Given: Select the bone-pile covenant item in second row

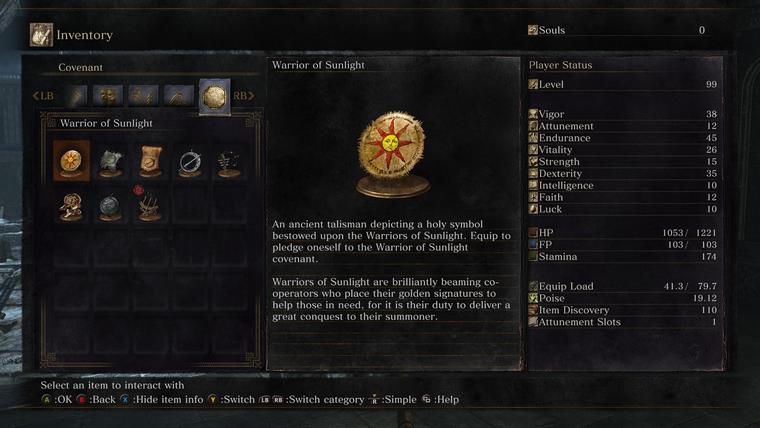Looking at the screenshot, I should (x=71, y=206).
